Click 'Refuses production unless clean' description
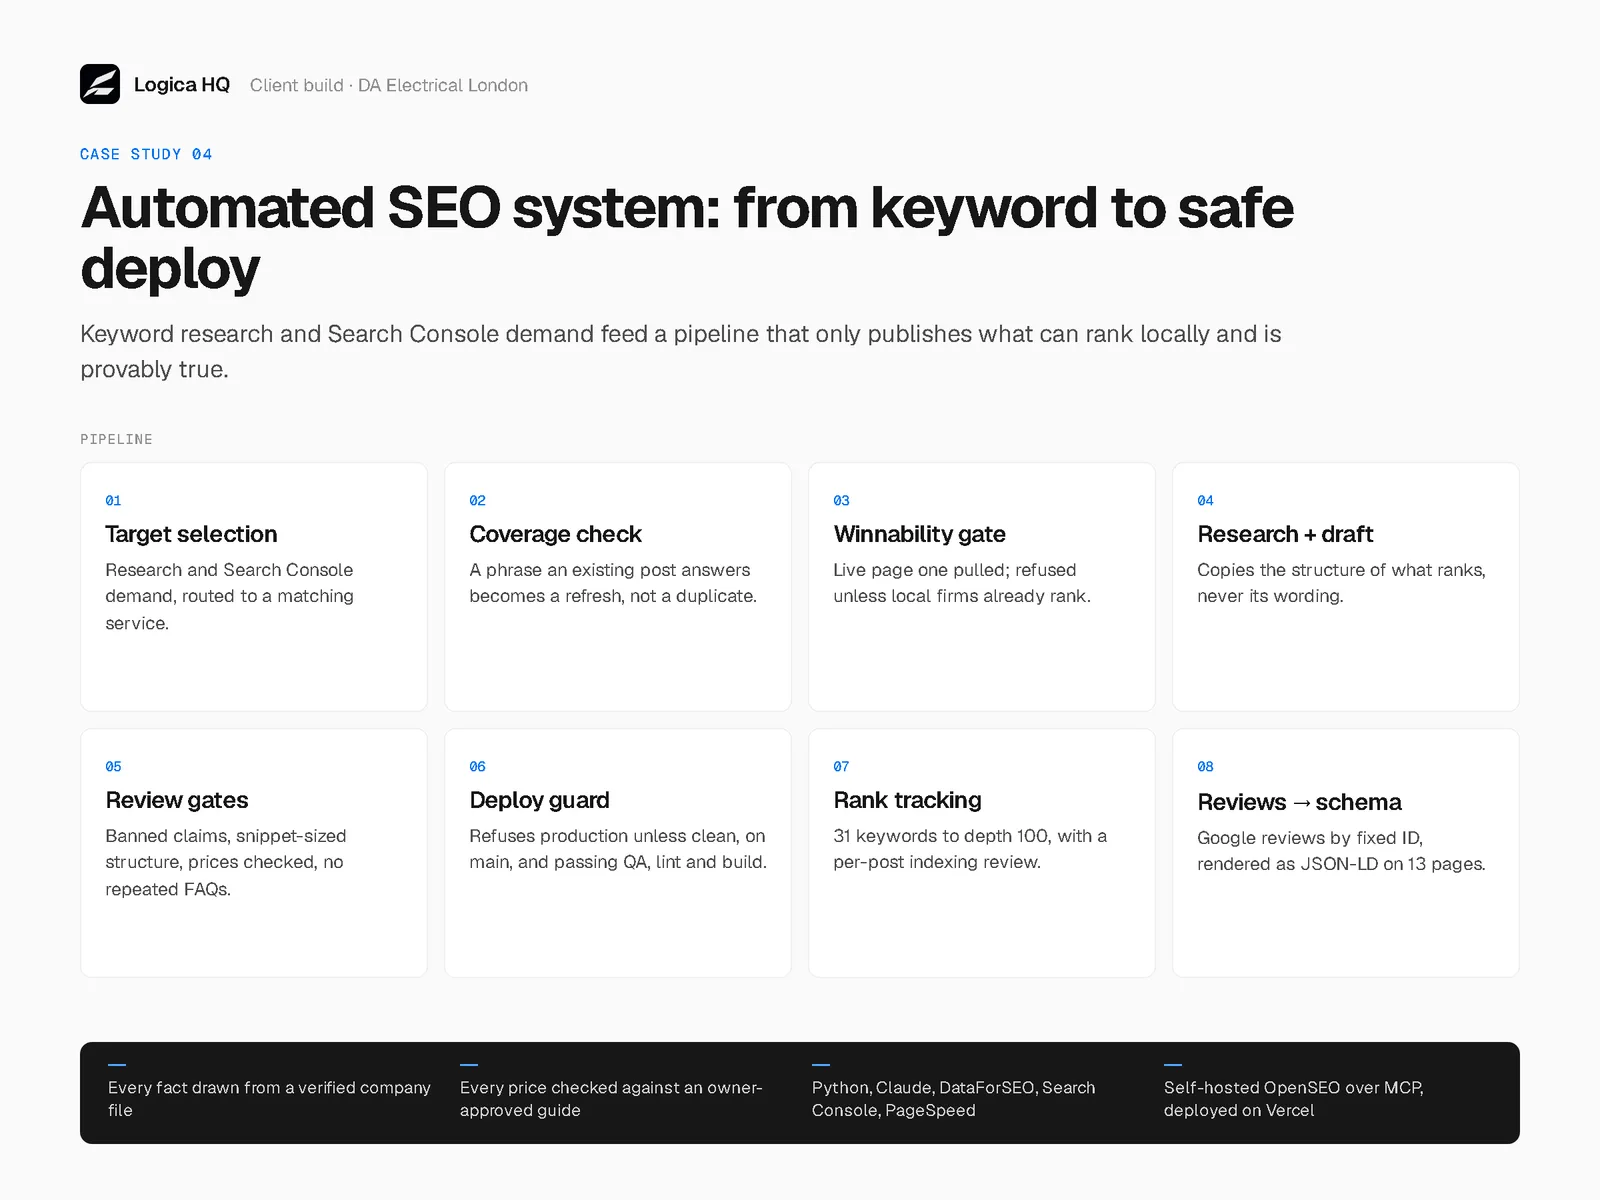The image size is (1600, 1200). [x=618, y=849]
